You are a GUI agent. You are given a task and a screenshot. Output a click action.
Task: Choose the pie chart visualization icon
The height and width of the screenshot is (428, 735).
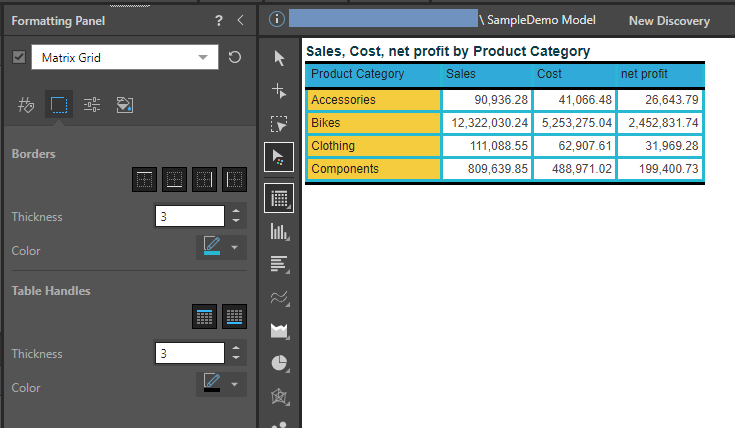280,364
